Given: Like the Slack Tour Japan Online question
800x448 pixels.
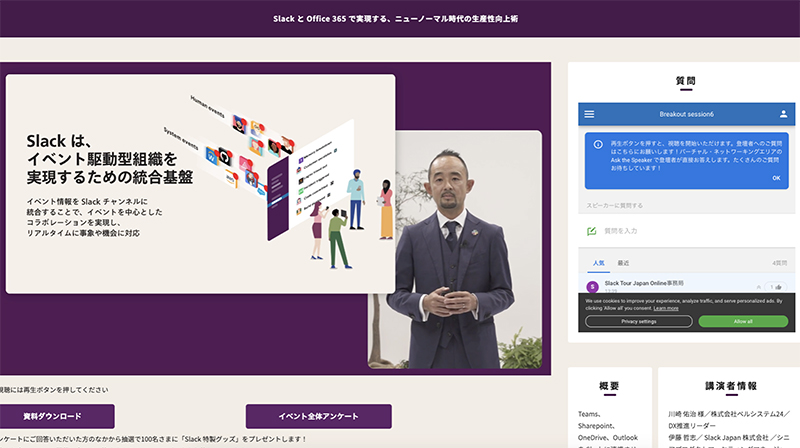Looking at the screenshot, I should [776, 287].
